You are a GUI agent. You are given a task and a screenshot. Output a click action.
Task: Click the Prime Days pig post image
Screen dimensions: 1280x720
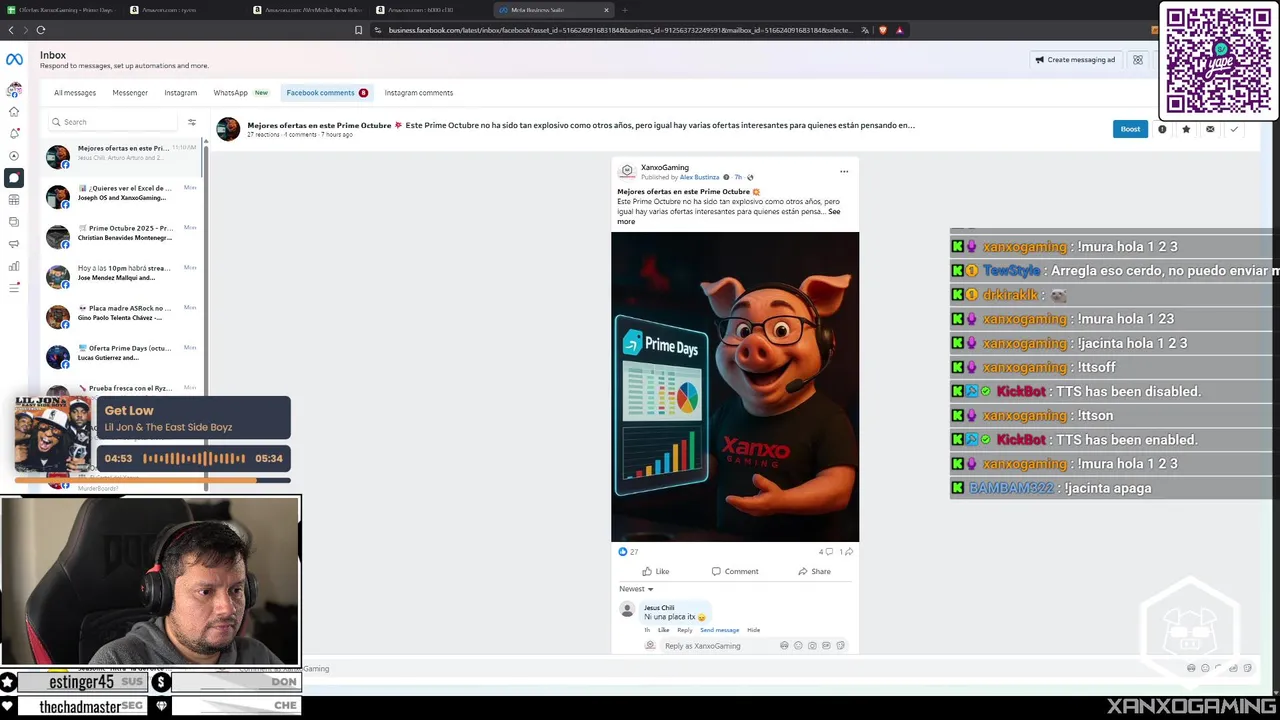735,387
